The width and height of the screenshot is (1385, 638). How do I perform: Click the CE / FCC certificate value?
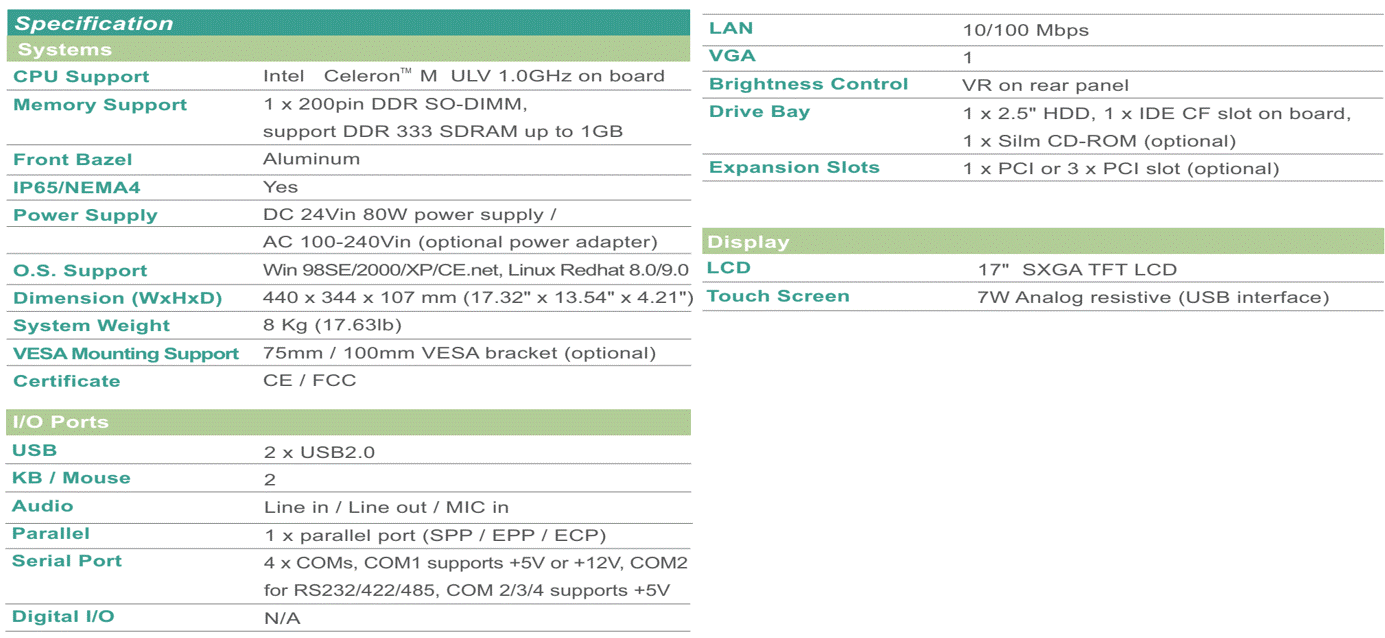pyautogui.click(x=309, y=381)
